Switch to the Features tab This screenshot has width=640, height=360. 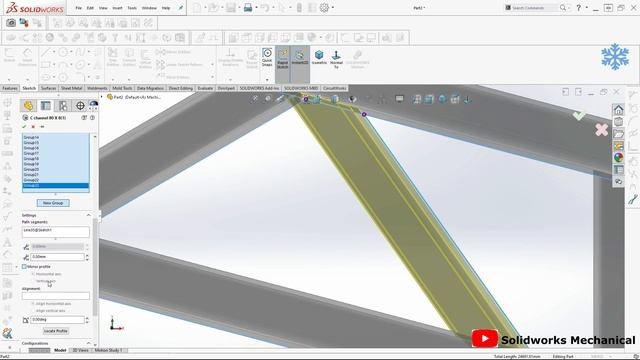[10, 88]
